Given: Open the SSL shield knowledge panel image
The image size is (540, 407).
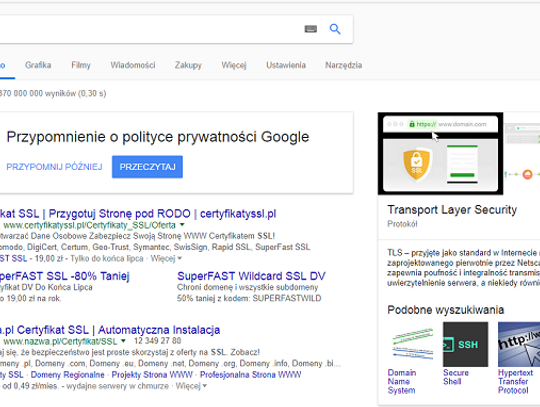Looking at the screenshot, I should pos(440,154).
